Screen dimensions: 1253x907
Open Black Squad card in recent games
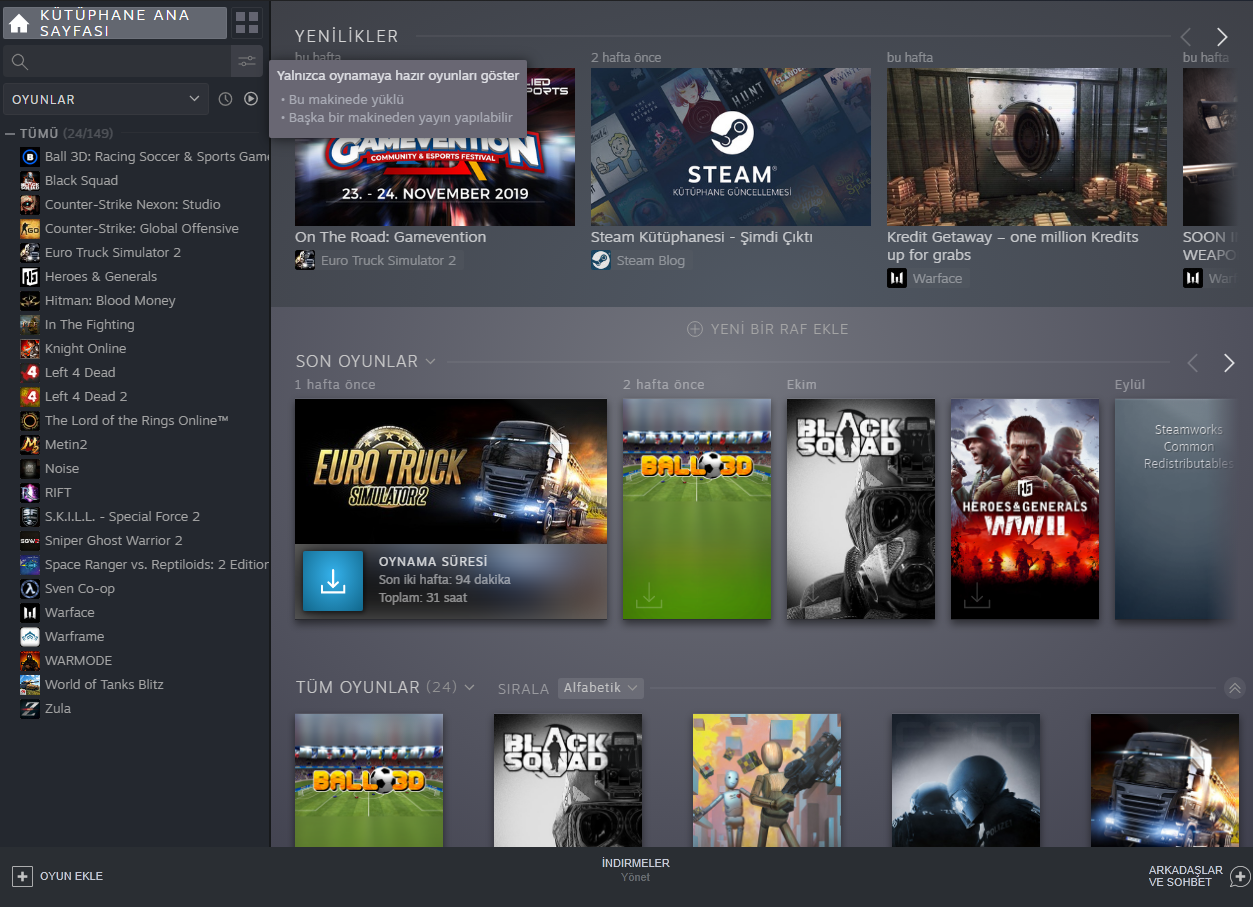point(861,509)
